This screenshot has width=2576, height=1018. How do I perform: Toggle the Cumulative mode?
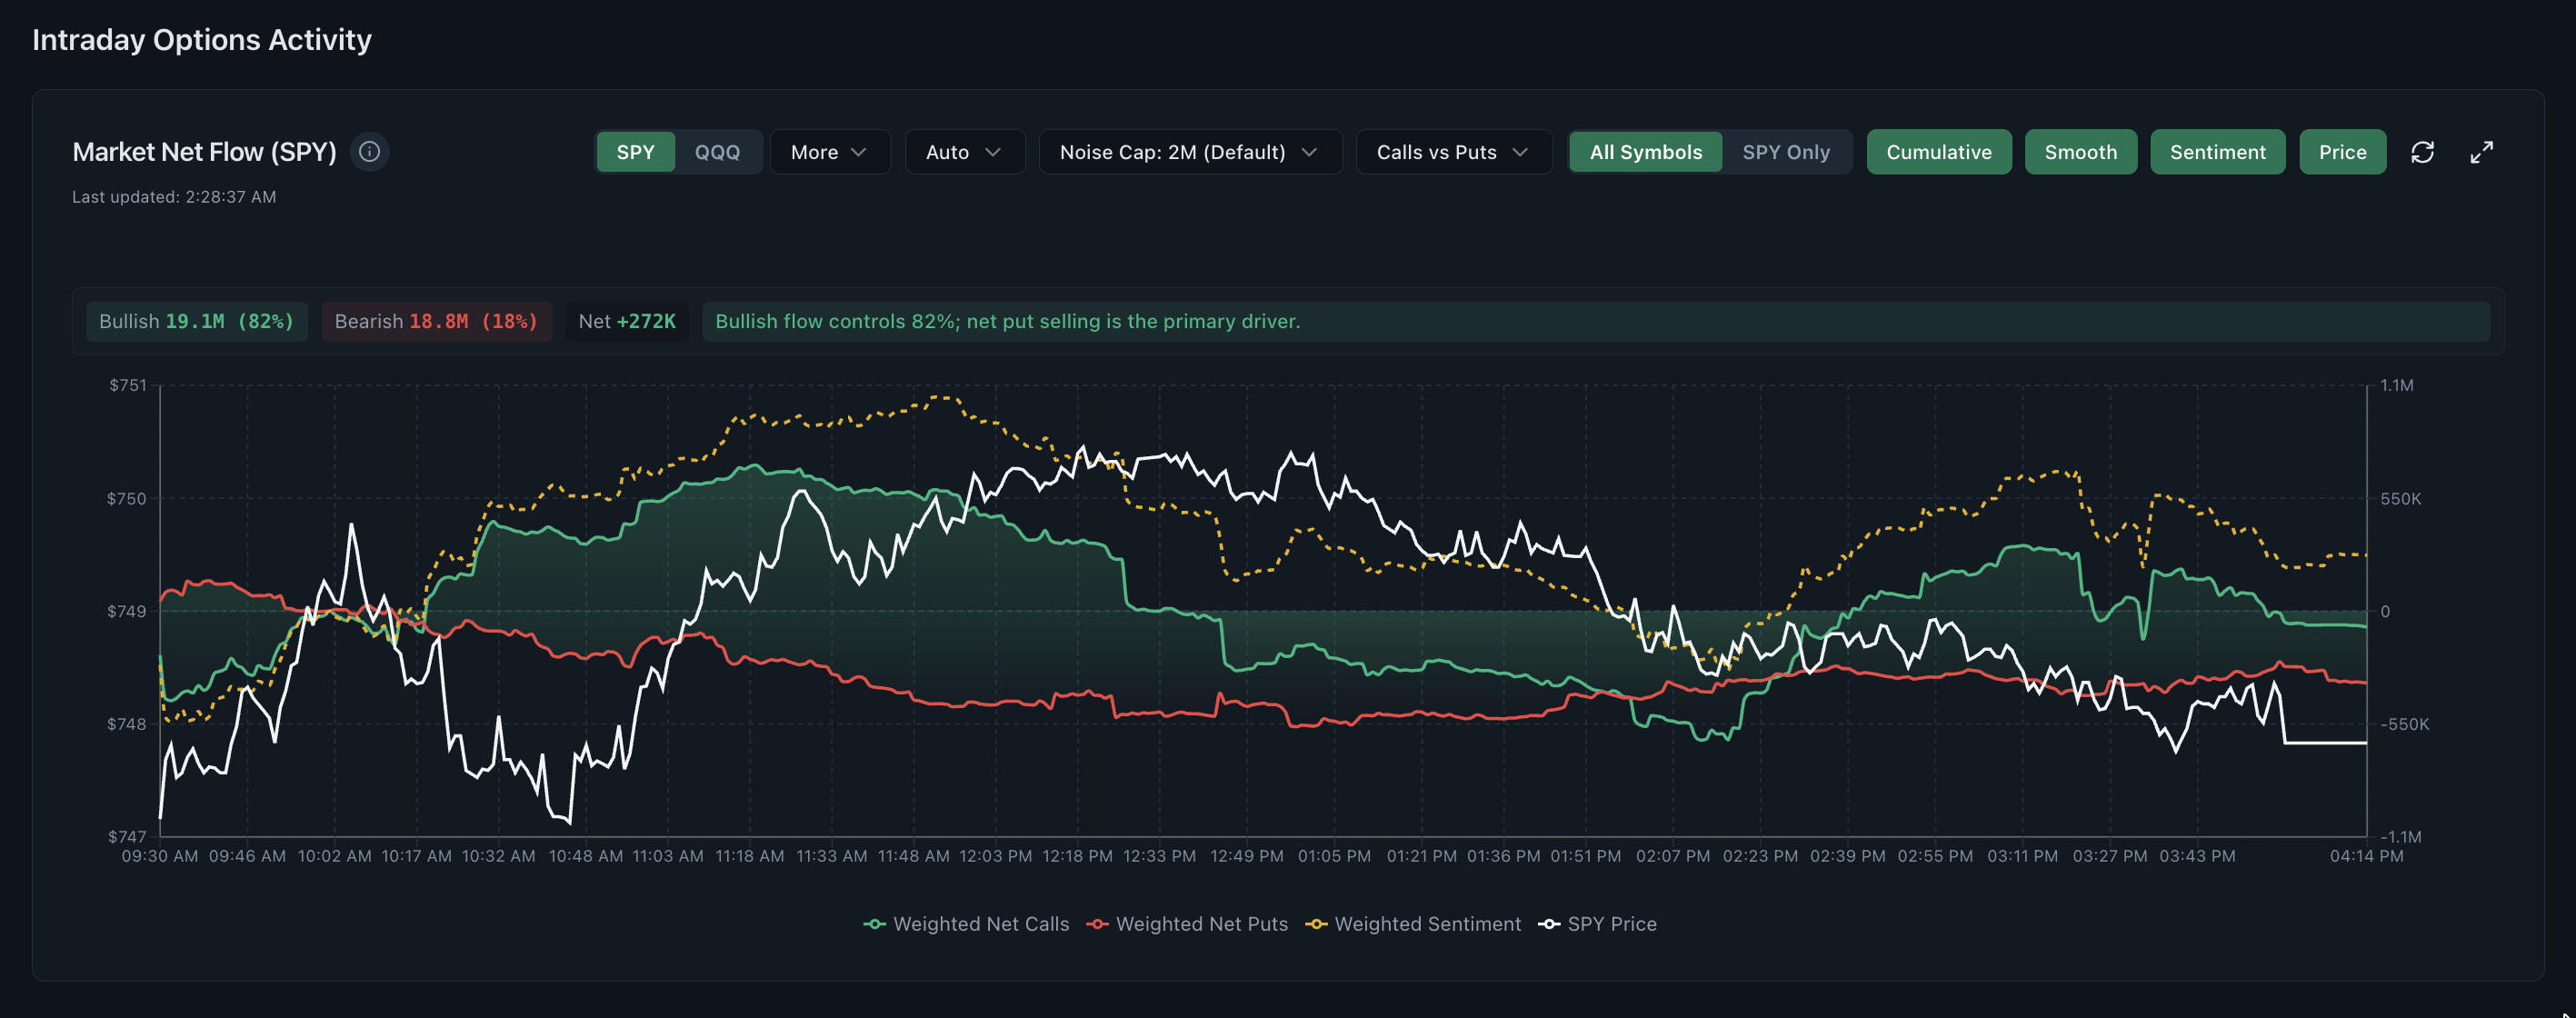pos(1938,152)
